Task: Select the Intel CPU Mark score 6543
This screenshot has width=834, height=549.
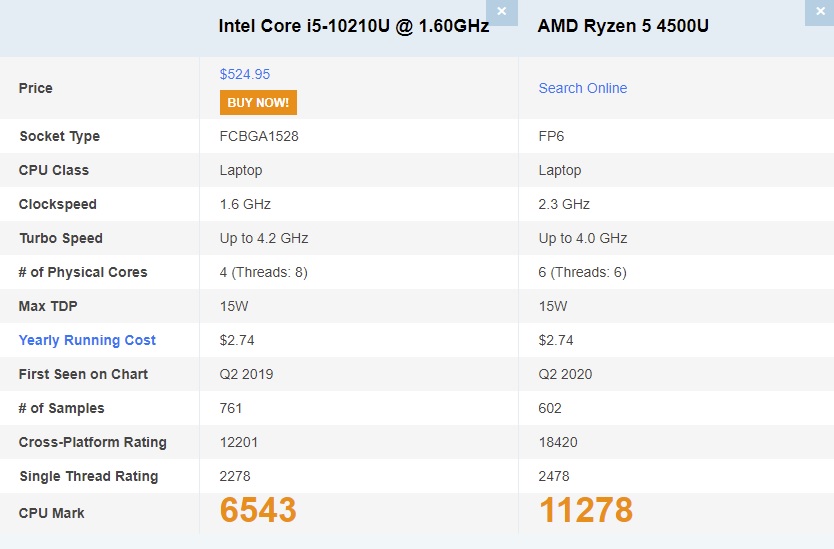Action: pos(258,510)
